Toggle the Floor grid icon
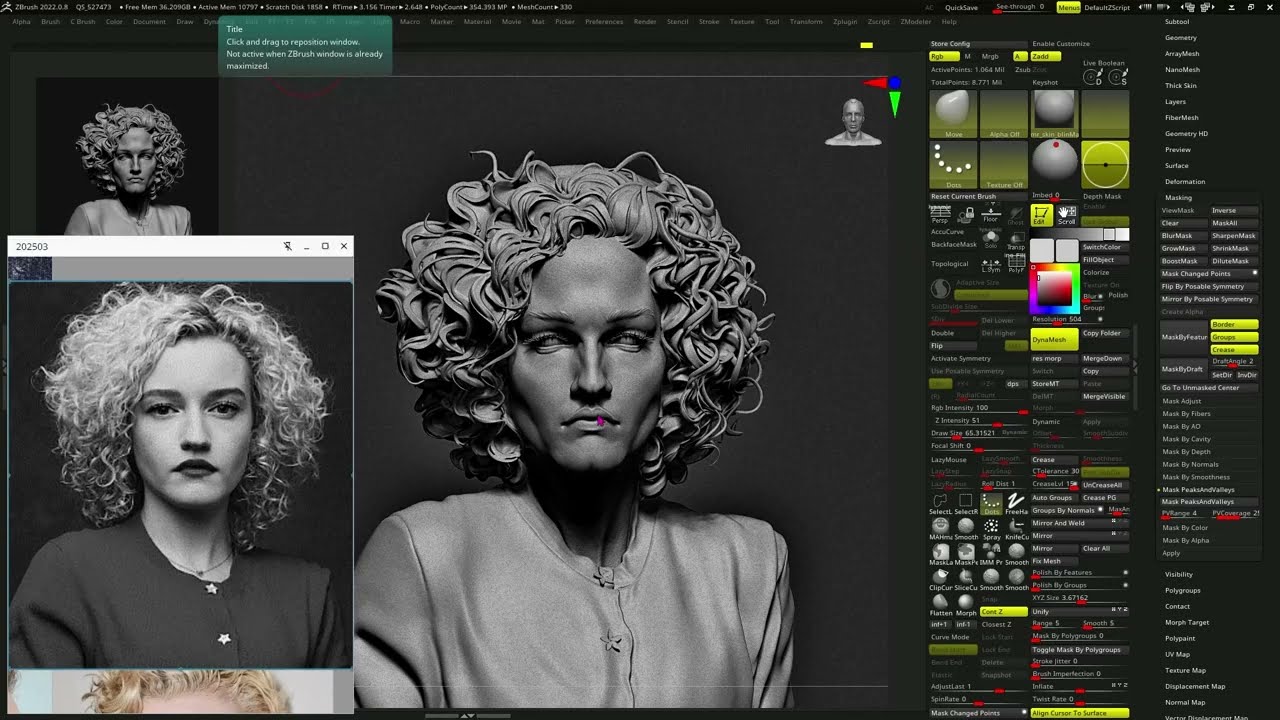1280x720 pixels. tap(990, 214)
